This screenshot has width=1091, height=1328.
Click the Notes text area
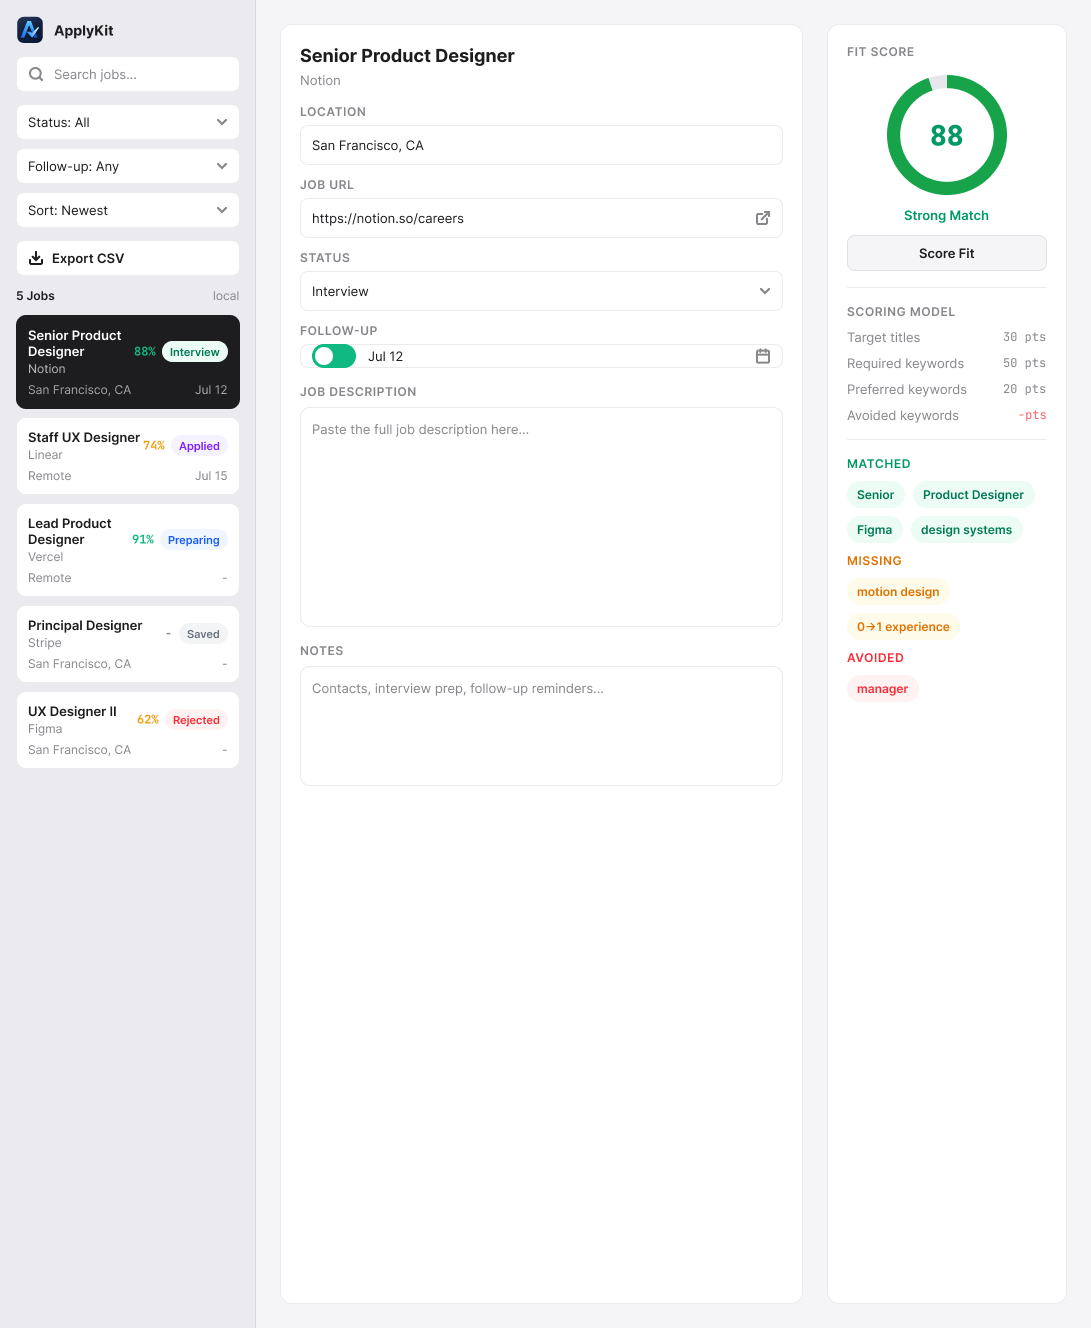[x=541, y=726]
